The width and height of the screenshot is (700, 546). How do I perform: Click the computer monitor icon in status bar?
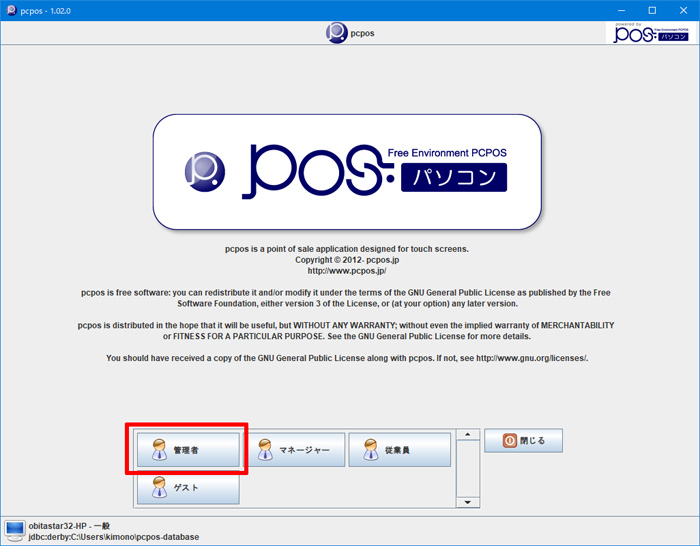coord(15,531)
